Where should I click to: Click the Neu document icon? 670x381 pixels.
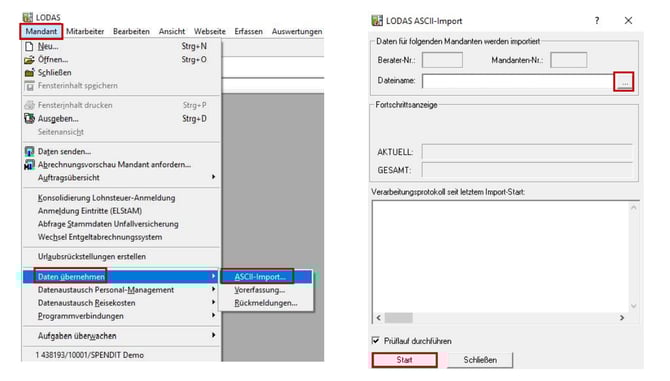(x=29, y=46)
